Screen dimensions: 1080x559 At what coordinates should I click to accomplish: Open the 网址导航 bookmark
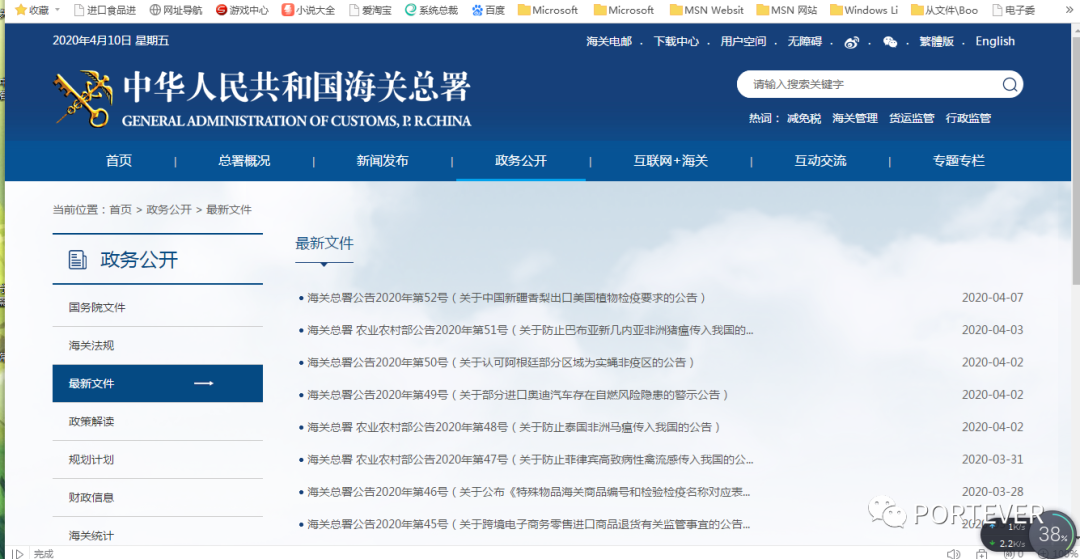(x=176, y=10)
